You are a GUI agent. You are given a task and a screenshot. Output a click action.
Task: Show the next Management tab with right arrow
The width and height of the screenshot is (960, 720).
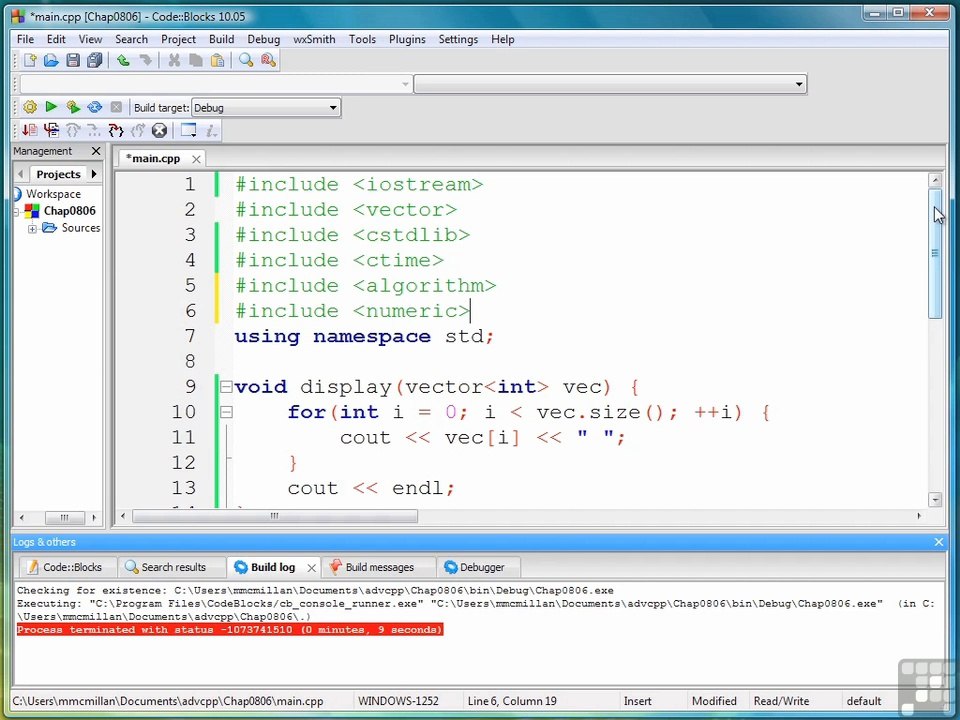coord(94,174)
